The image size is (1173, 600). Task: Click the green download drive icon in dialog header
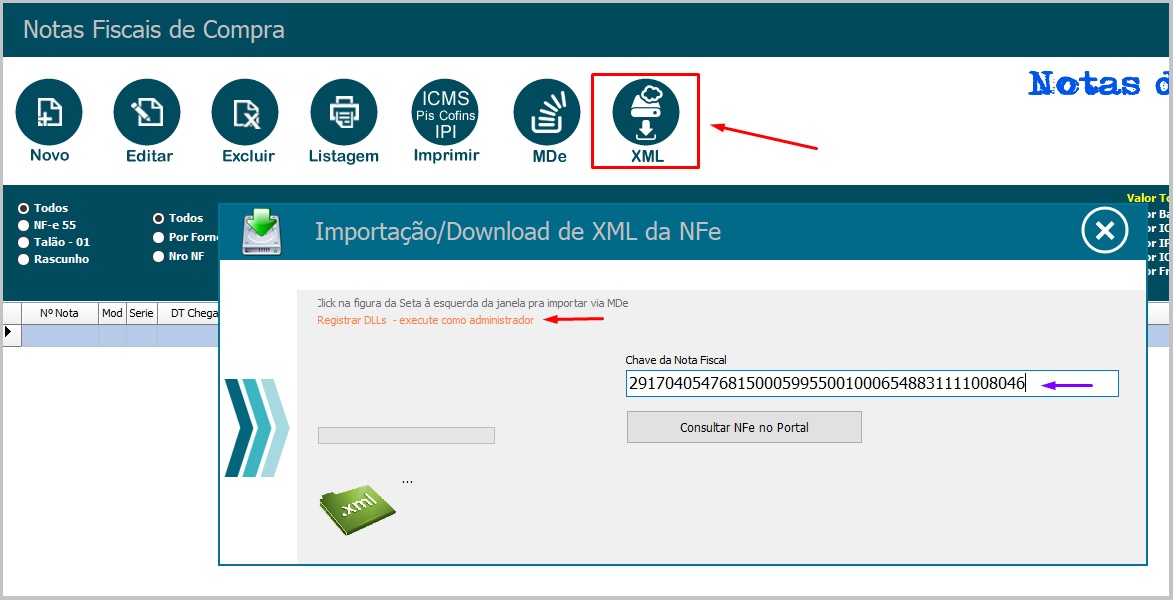262,232
